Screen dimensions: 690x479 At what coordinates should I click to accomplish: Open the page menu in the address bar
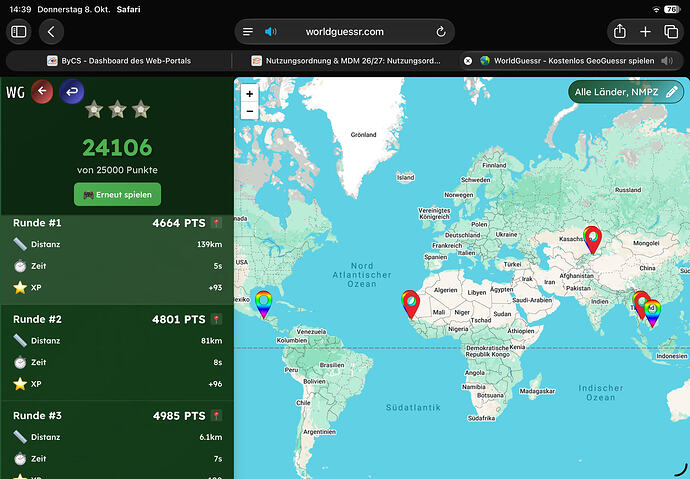pos(248,32)
